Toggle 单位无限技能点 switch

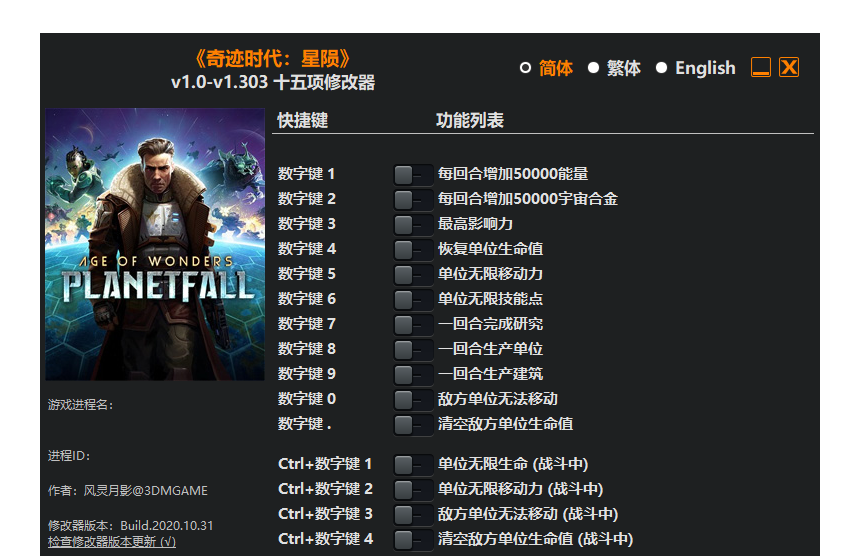point(413,299)
